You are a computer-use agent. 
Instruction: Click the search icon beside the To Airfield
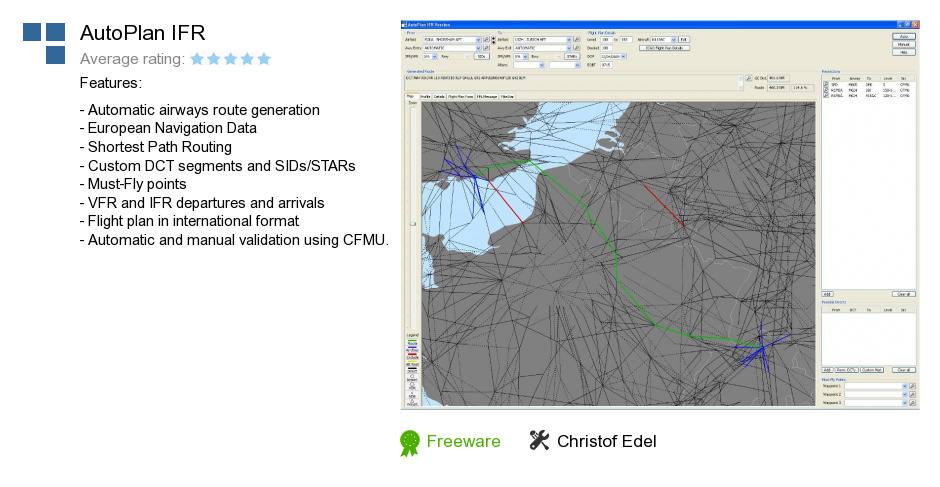tap(577, 39)
